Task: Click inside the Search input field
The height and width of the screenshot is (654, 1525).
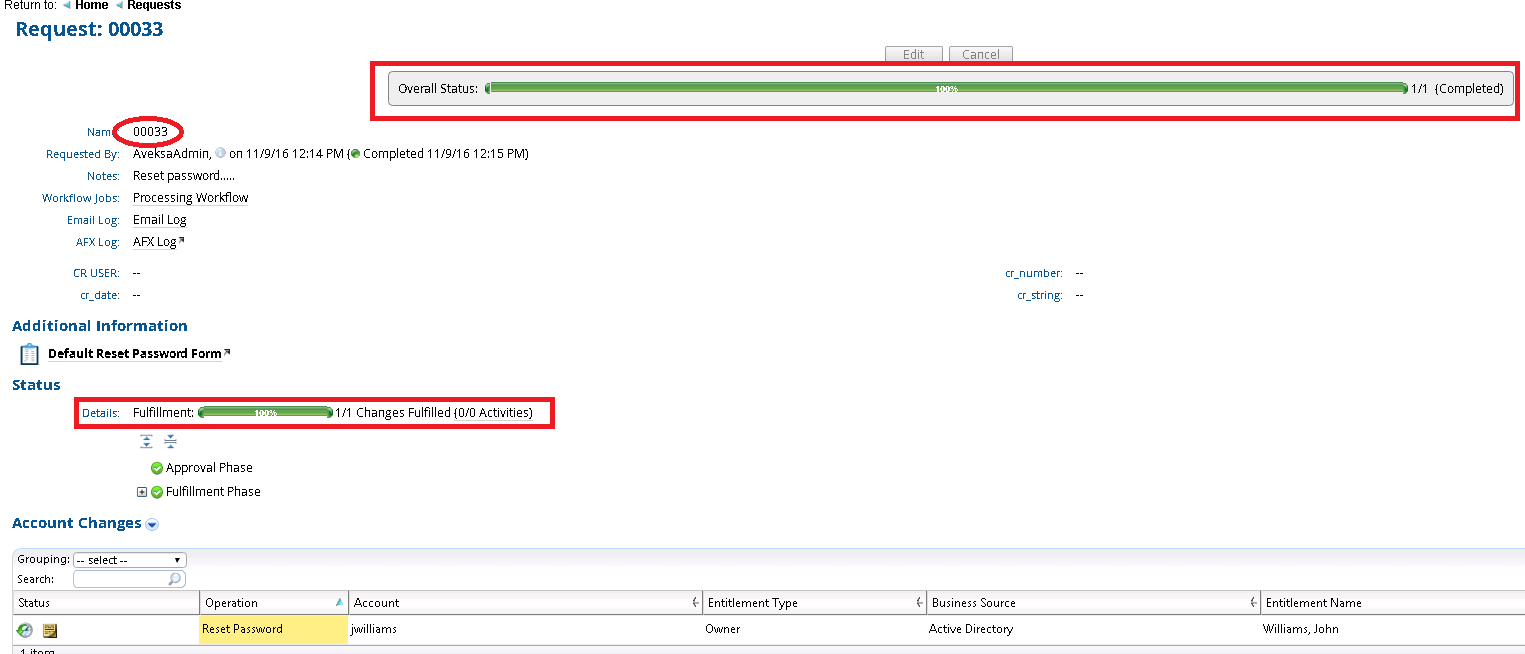Action: coord(120,579)
